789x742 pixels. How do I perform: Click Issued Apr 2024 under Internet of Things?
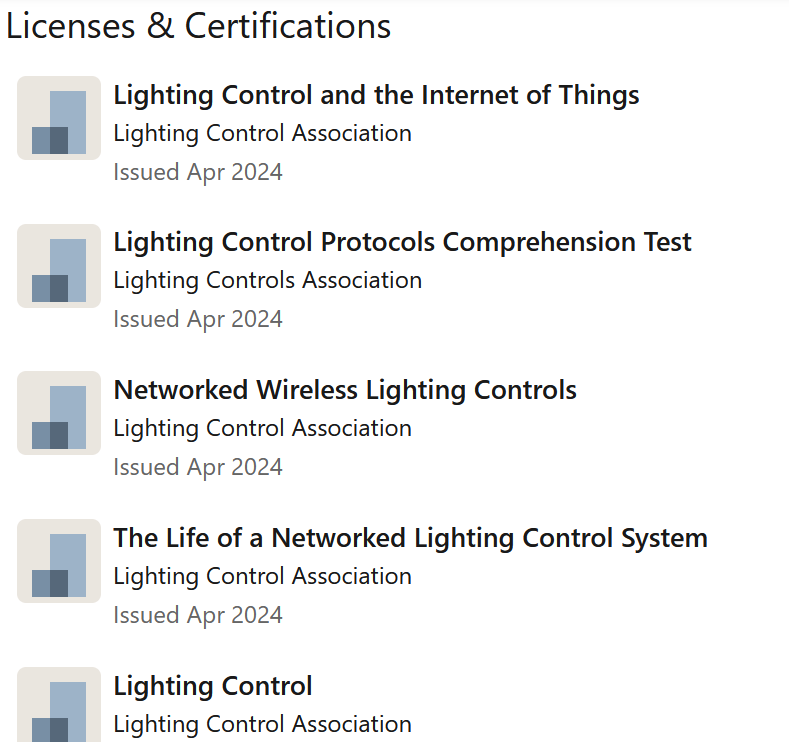pos(198,173)
